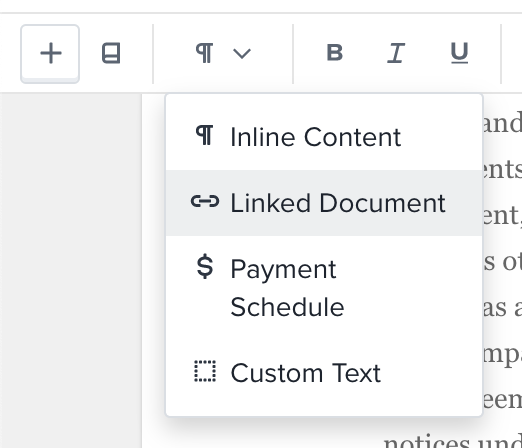Click the pilcrow icon beside Inline Content
Screen dimensions: 522x448
click(204, 135)
